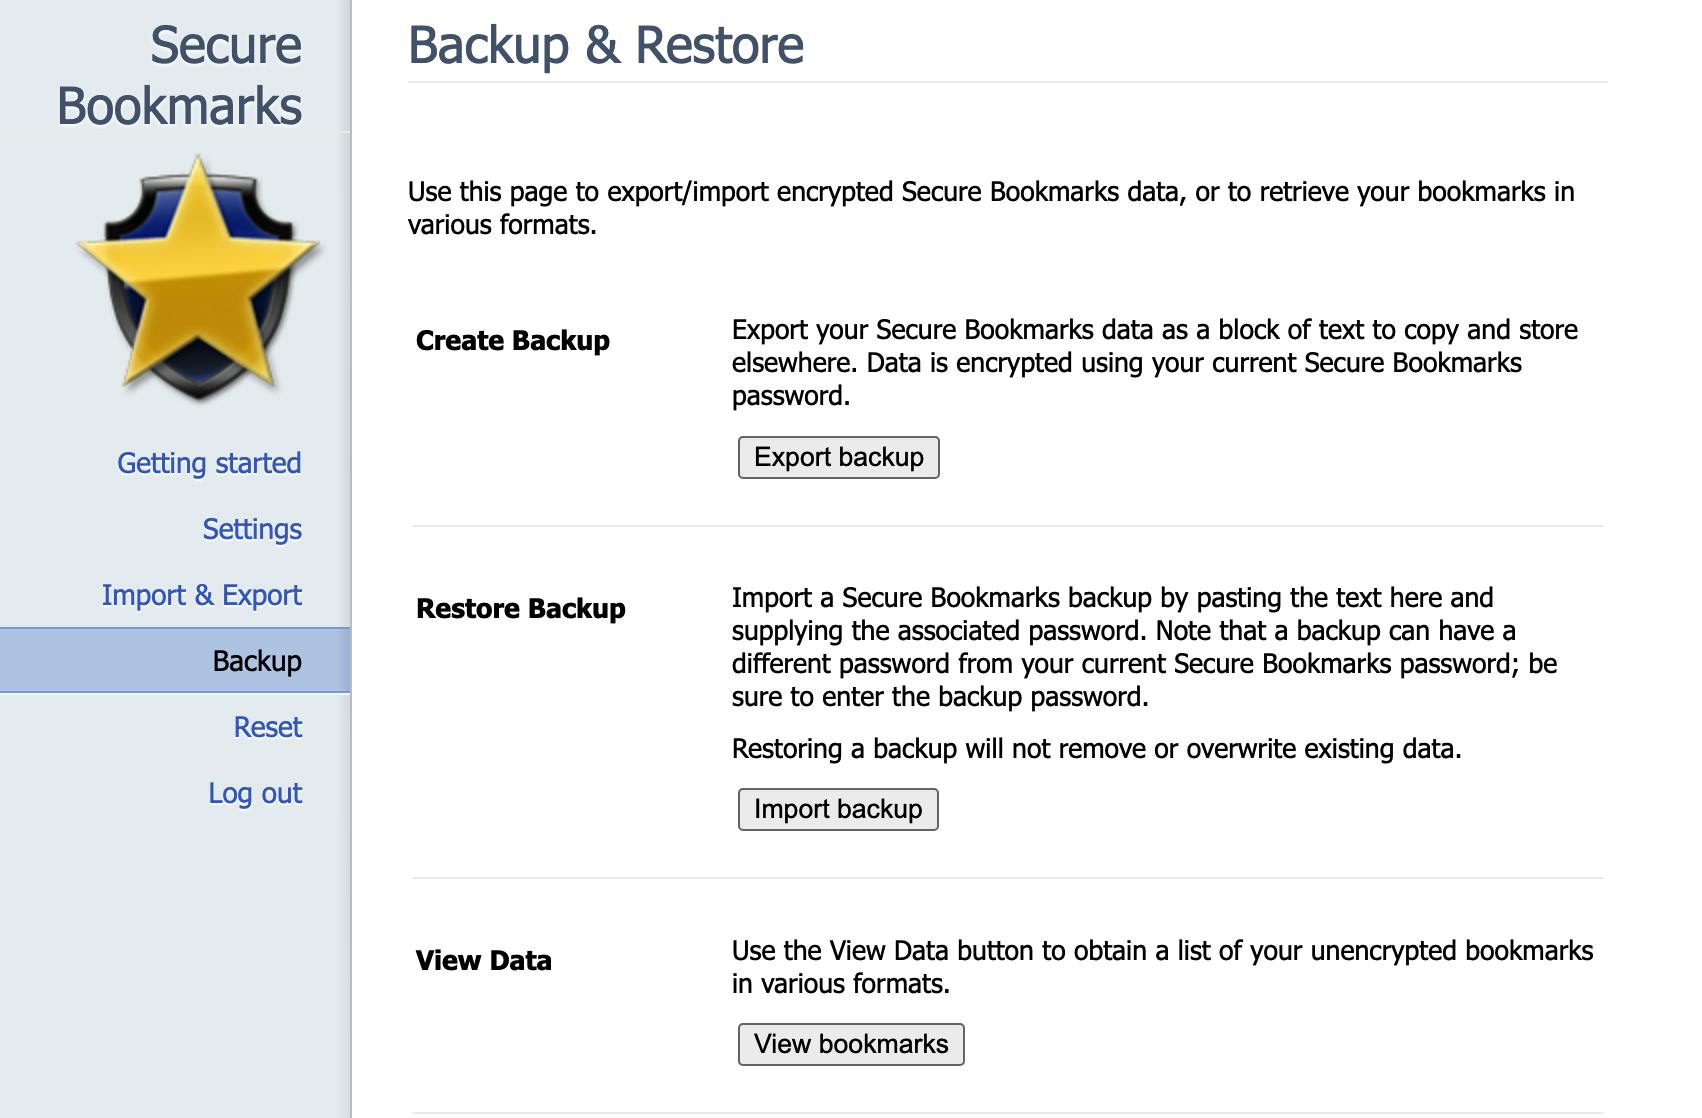Click the note about not overwriting existing data
Image resolution: width=1702 pixels, height=1118 pixels.
[1096, 749]
